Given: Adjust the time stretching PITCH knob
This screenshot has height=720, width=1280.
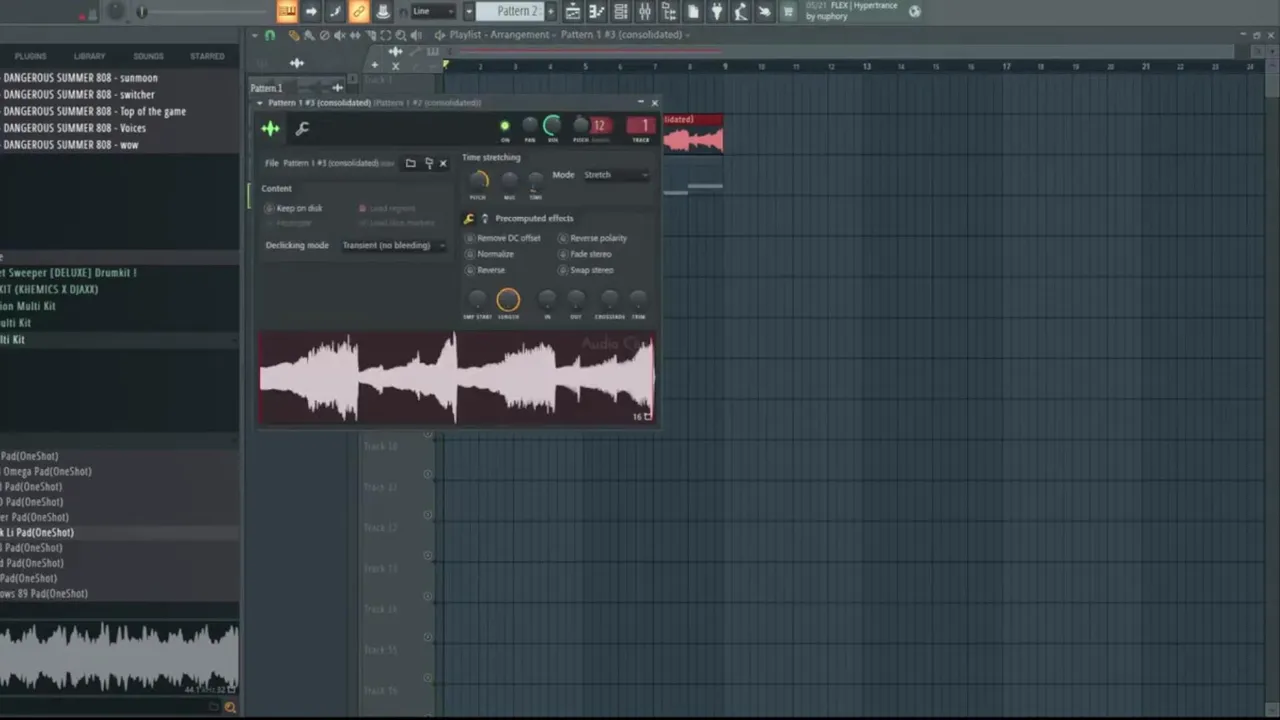Looking at the screenshot, I should (x=478, y=181).
